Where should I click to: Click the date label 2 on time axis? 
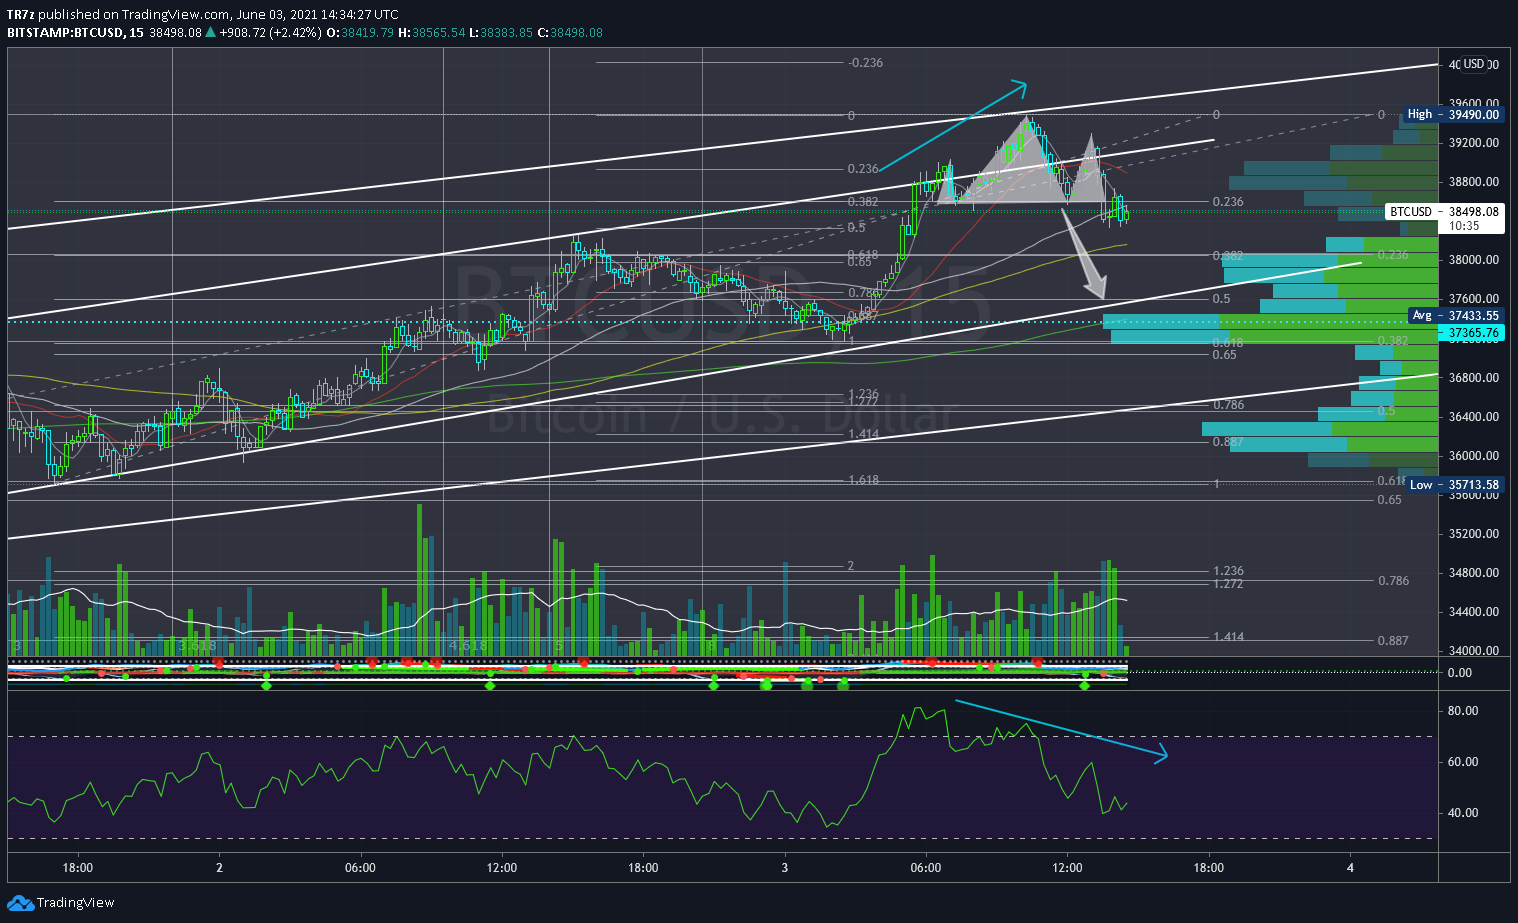tap(219, 868)
